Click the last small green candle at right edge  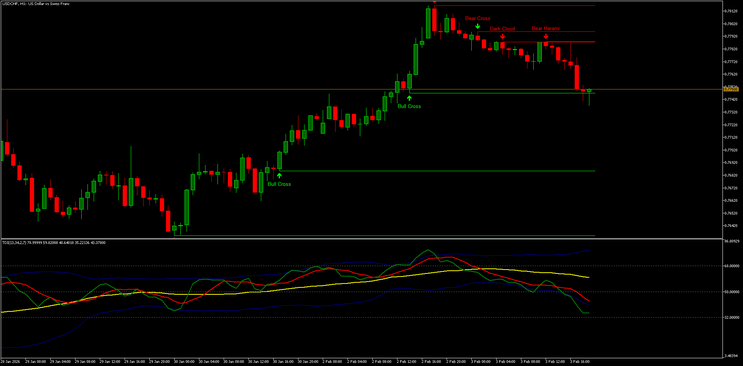click(x=589, y=91)
